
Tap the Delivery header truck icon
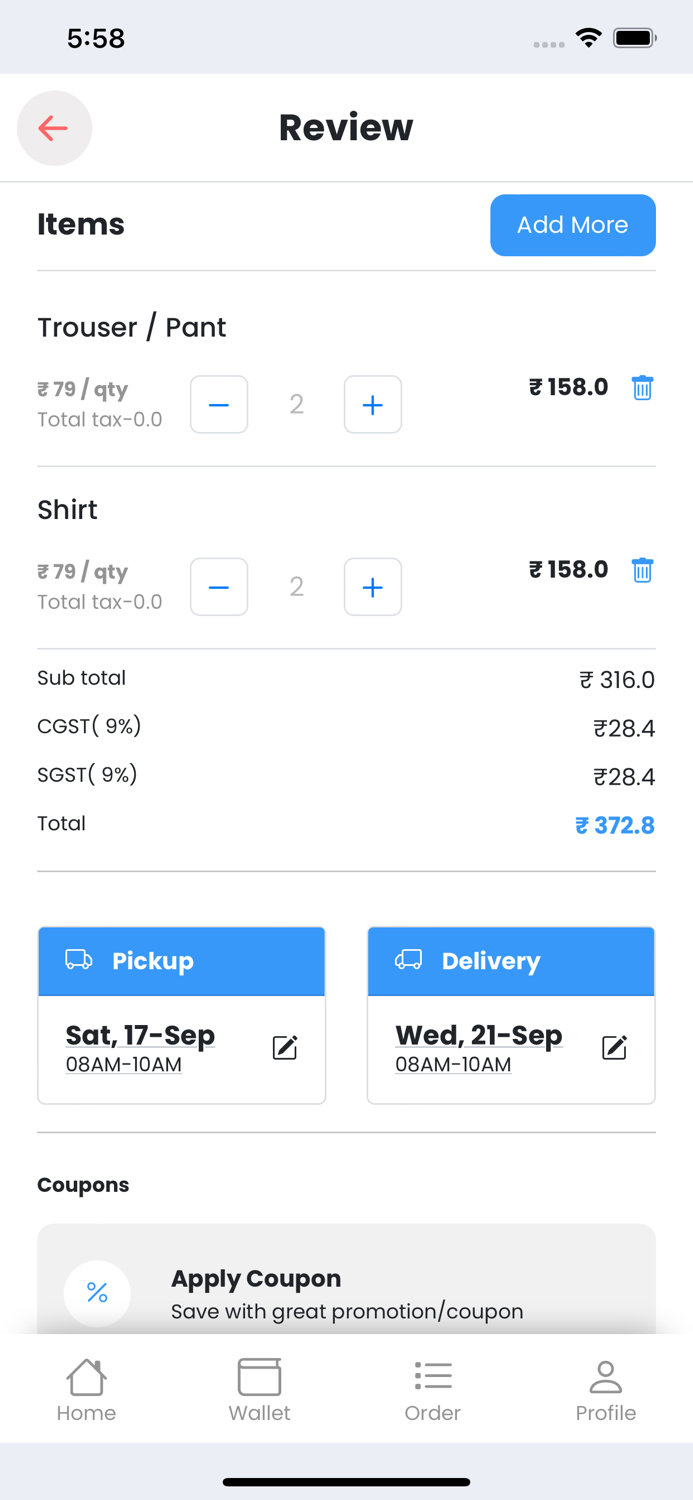(x=408, y=960)
